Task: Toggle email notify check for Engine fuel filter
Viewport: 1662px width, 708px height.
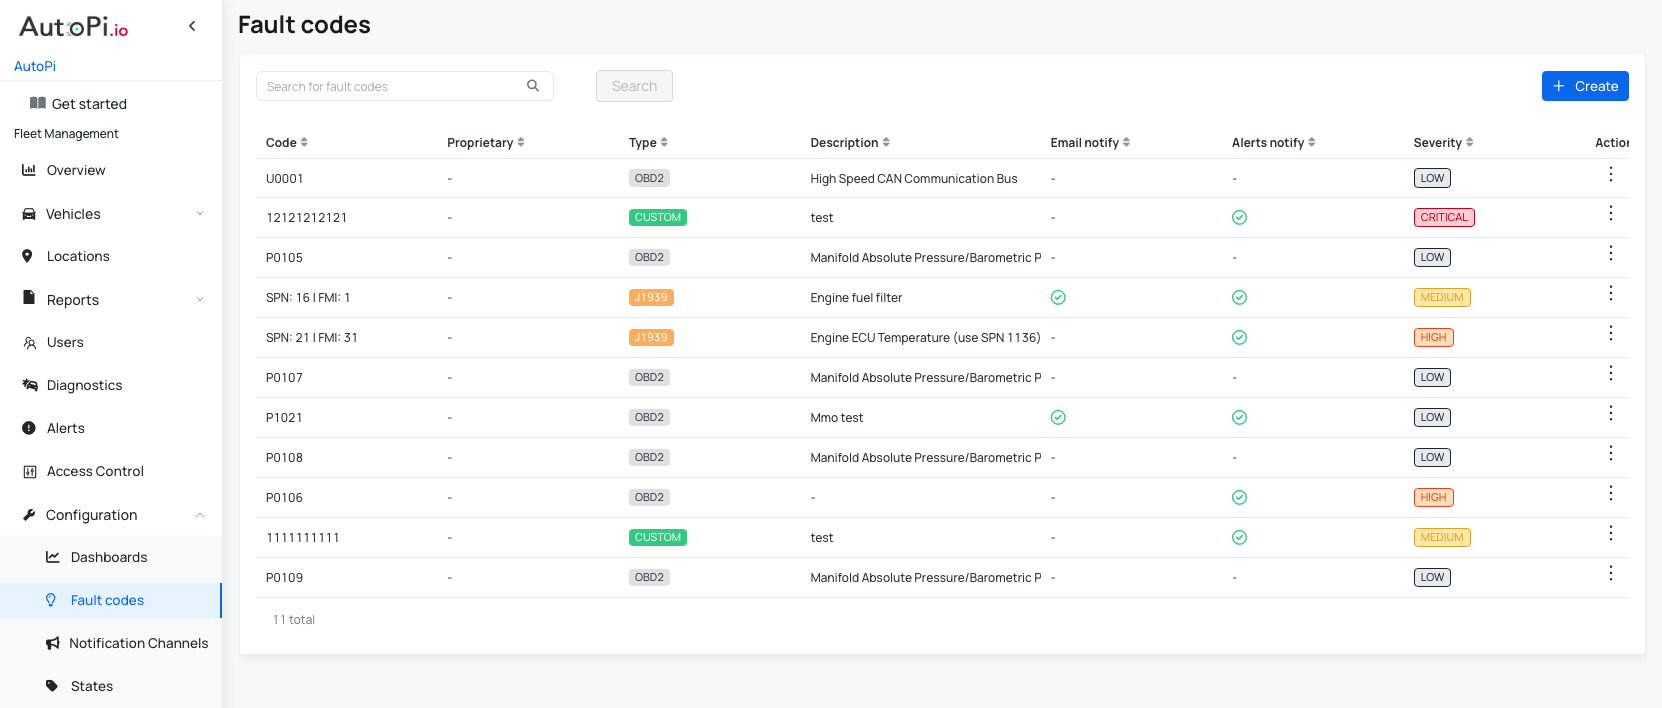Action: tap(1058, 297)
